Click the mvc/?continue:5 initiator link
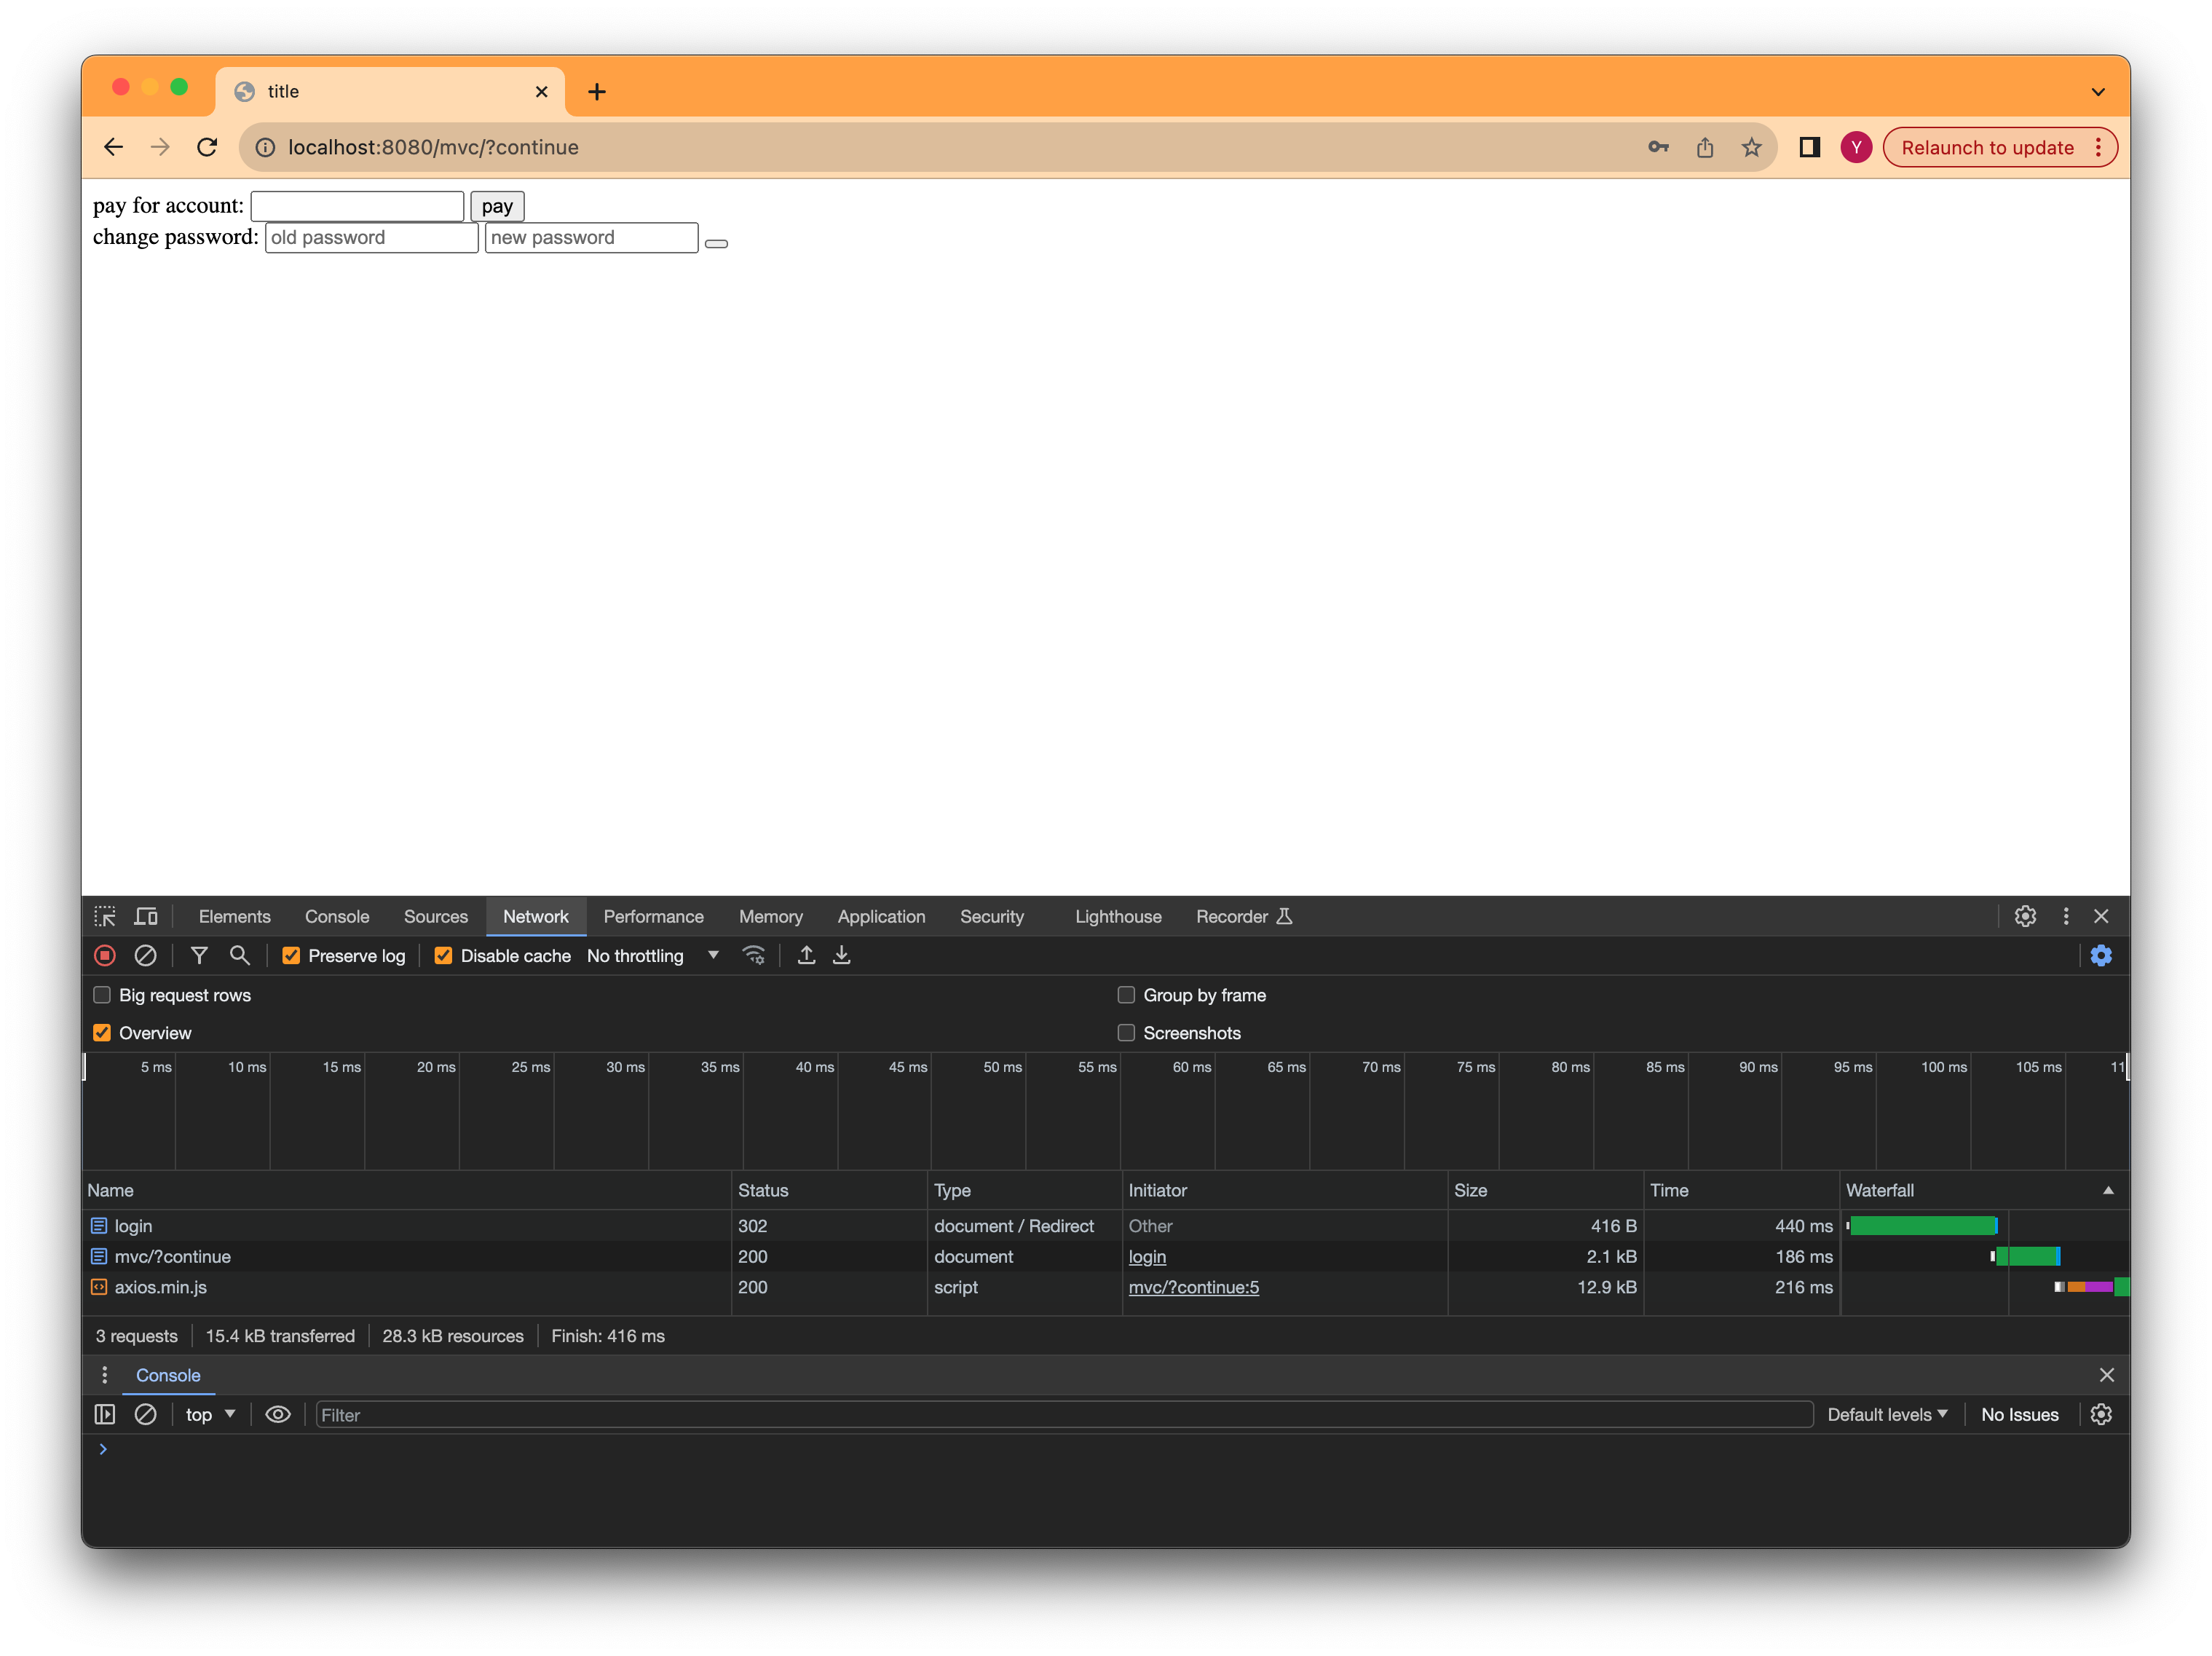The height and width of the screenshot is (1656, 2212). point(1193,1287)
